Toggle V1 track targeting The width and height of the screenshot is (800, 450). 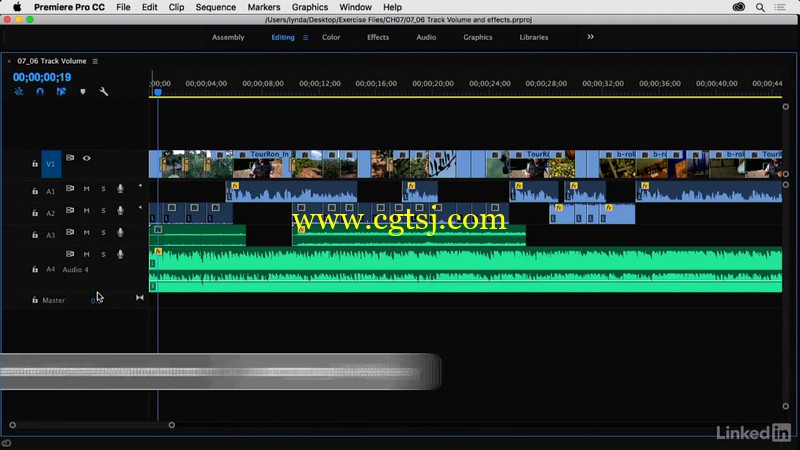point(51,164)
